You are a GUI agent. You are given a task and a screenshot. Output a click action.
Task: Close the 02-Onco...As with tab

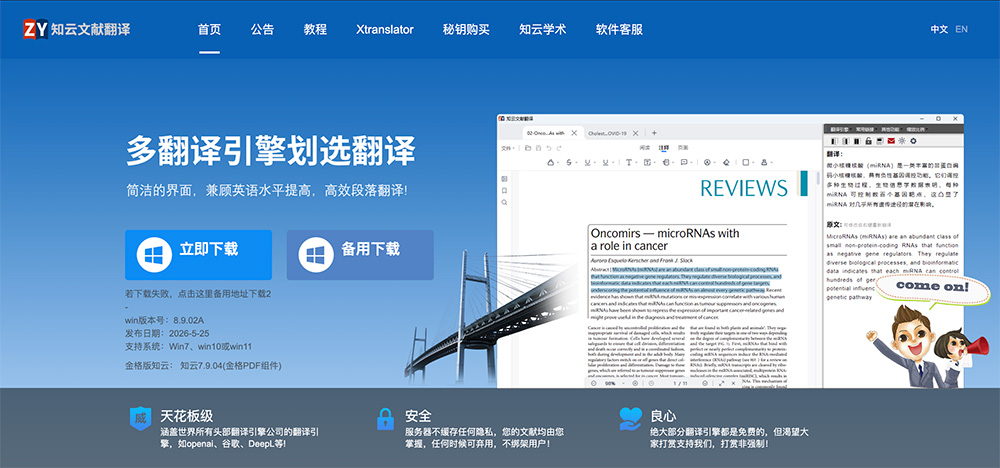pyautogui.click(x=574, y=133)
